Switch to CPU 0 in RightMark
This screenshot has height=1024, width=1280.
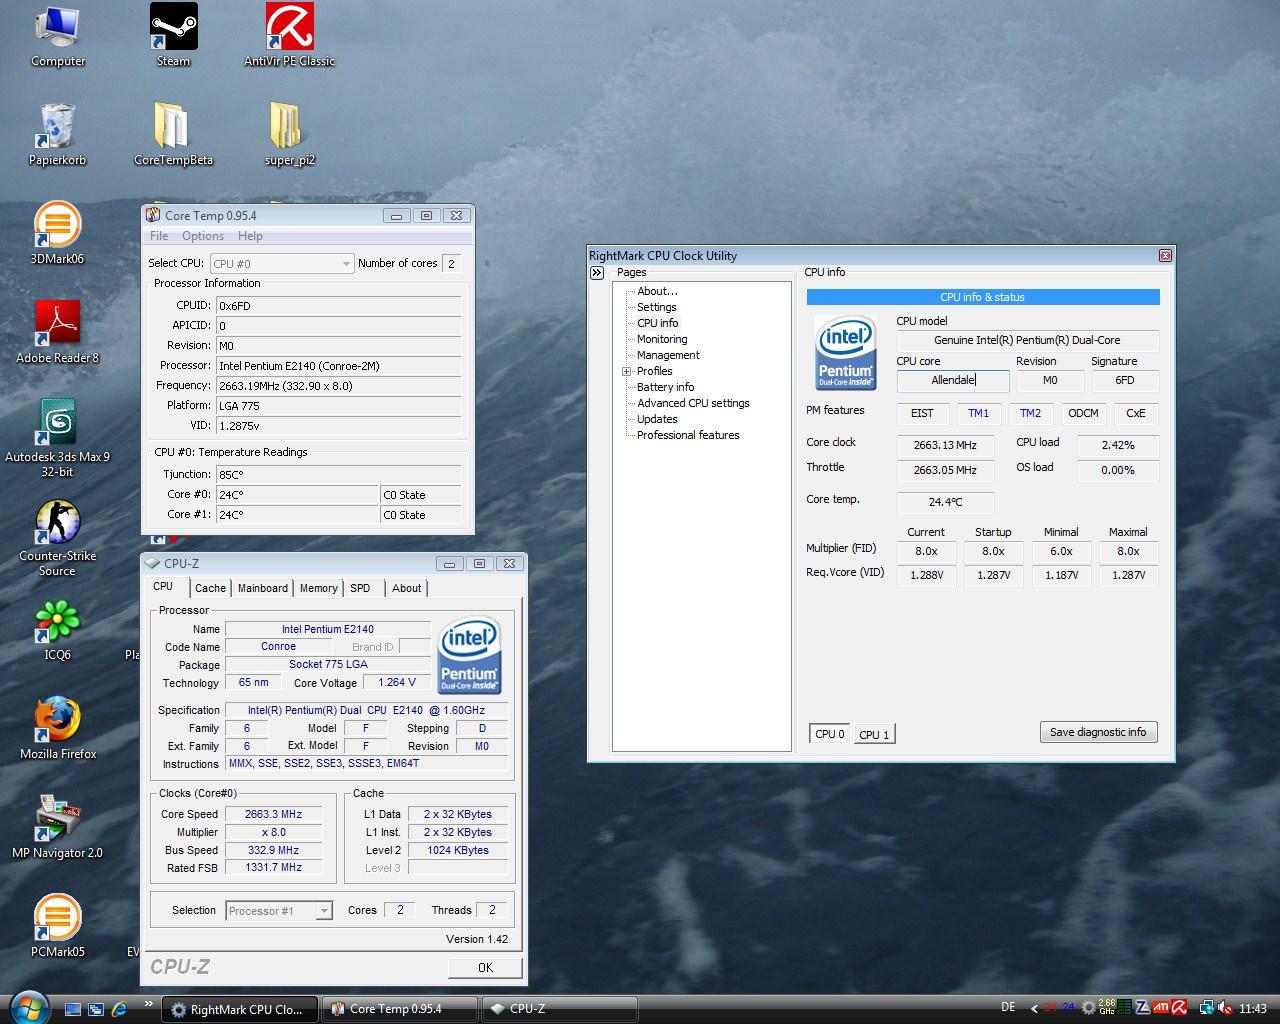[x=830, y=734]
